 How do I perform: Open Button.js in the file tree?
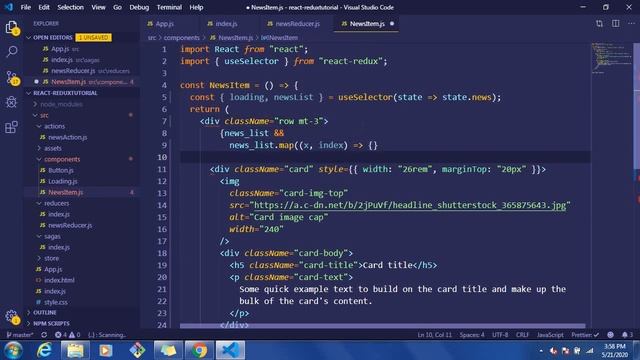(61, 170)
